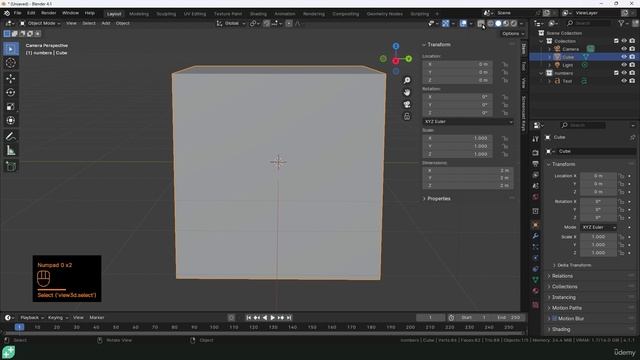640x360 pixels.
Task: Hide the Cube in the outliner
Action: (x=624, y=57)
